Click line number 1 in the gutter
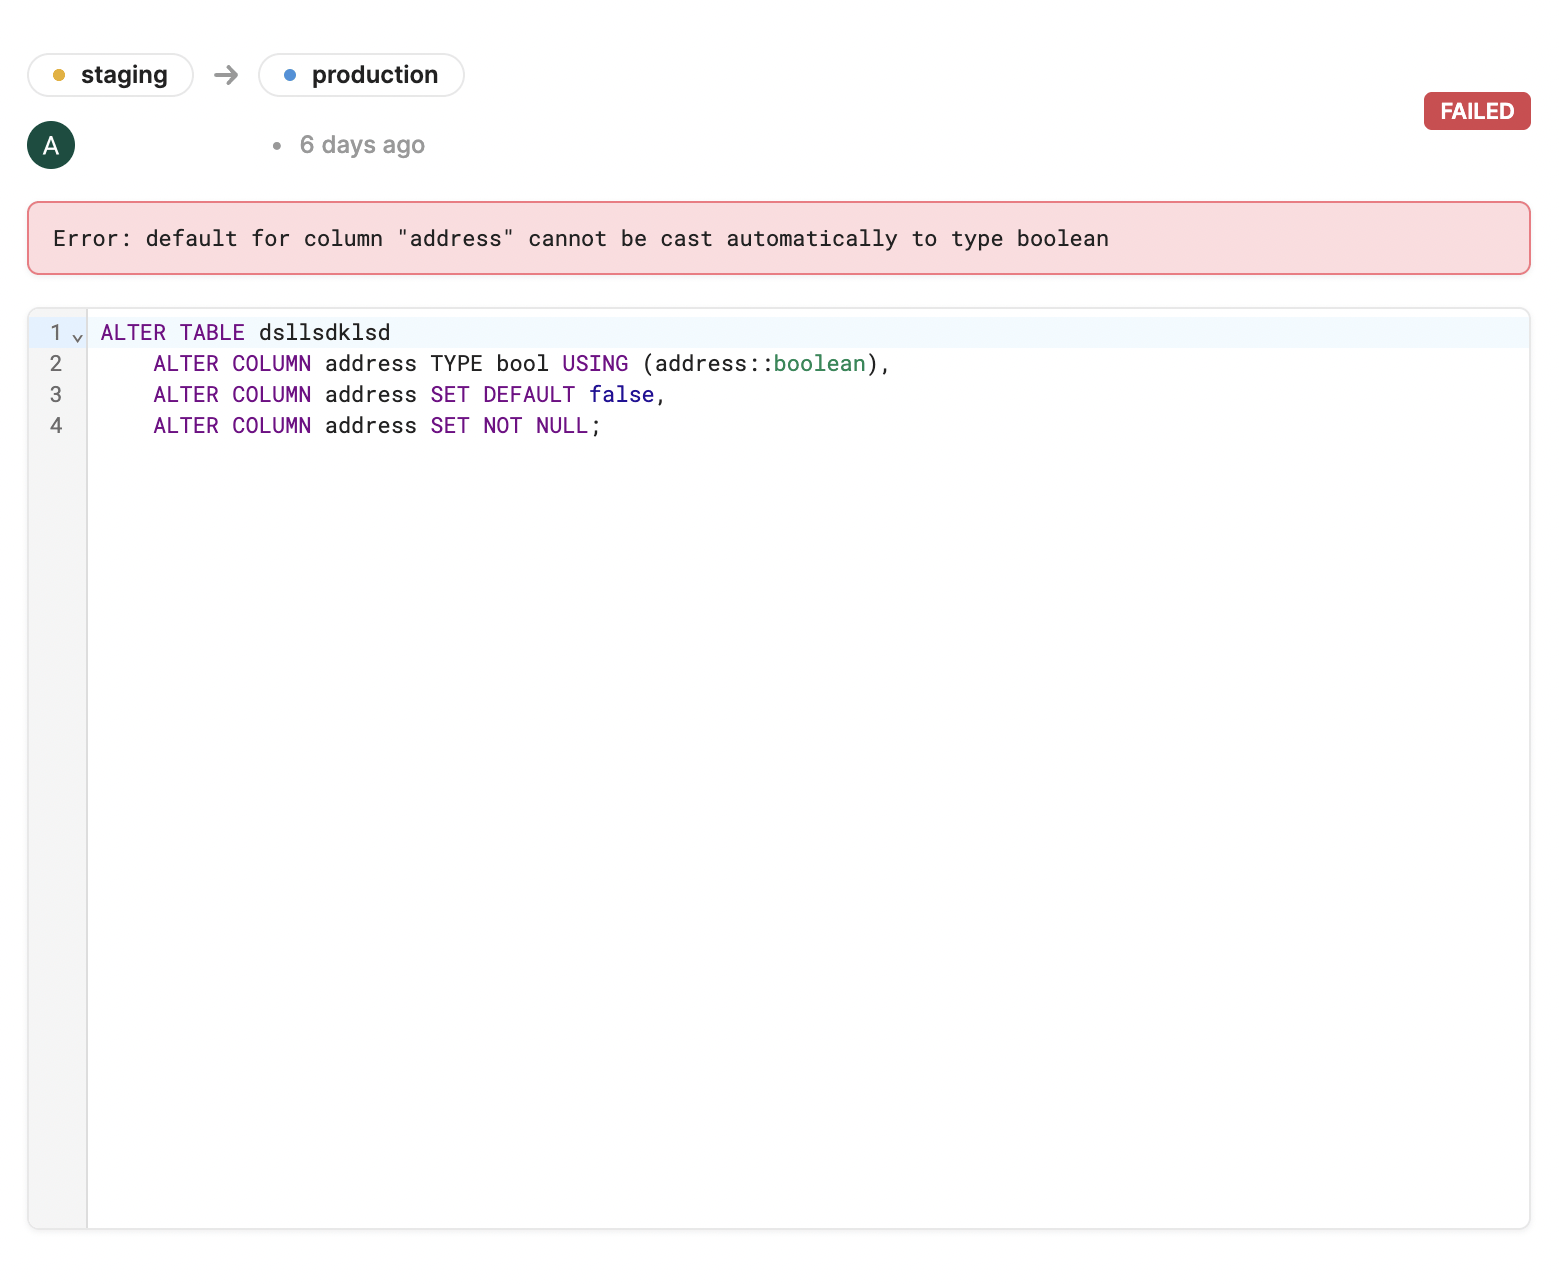Viewport: 1559px width, 1284px height. 56,332
